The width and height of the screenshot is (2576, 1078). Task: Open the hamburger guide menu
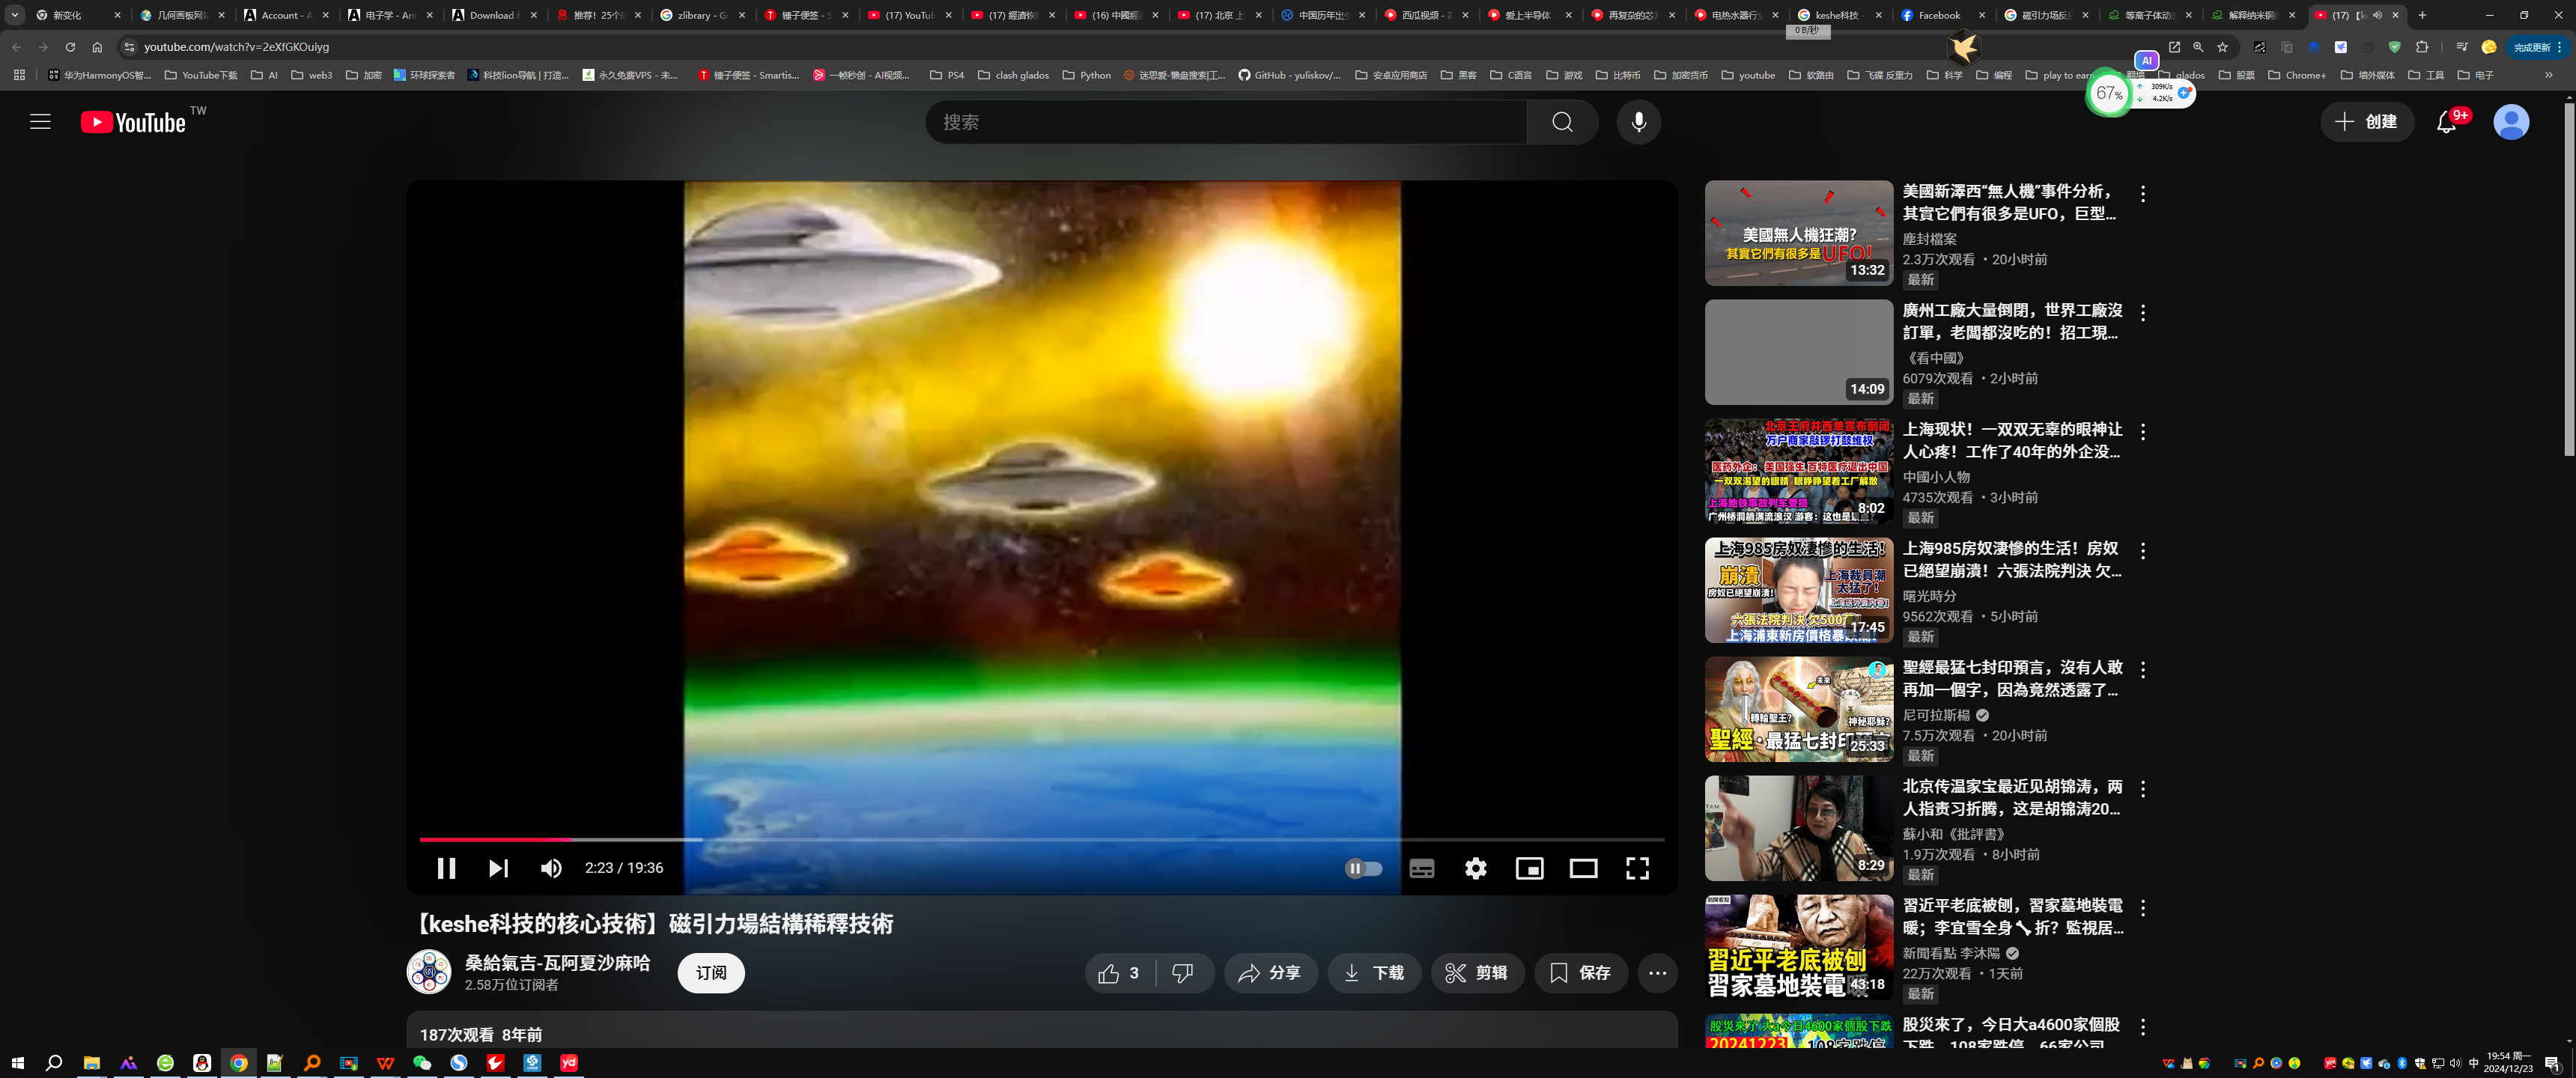pos(40,122)
